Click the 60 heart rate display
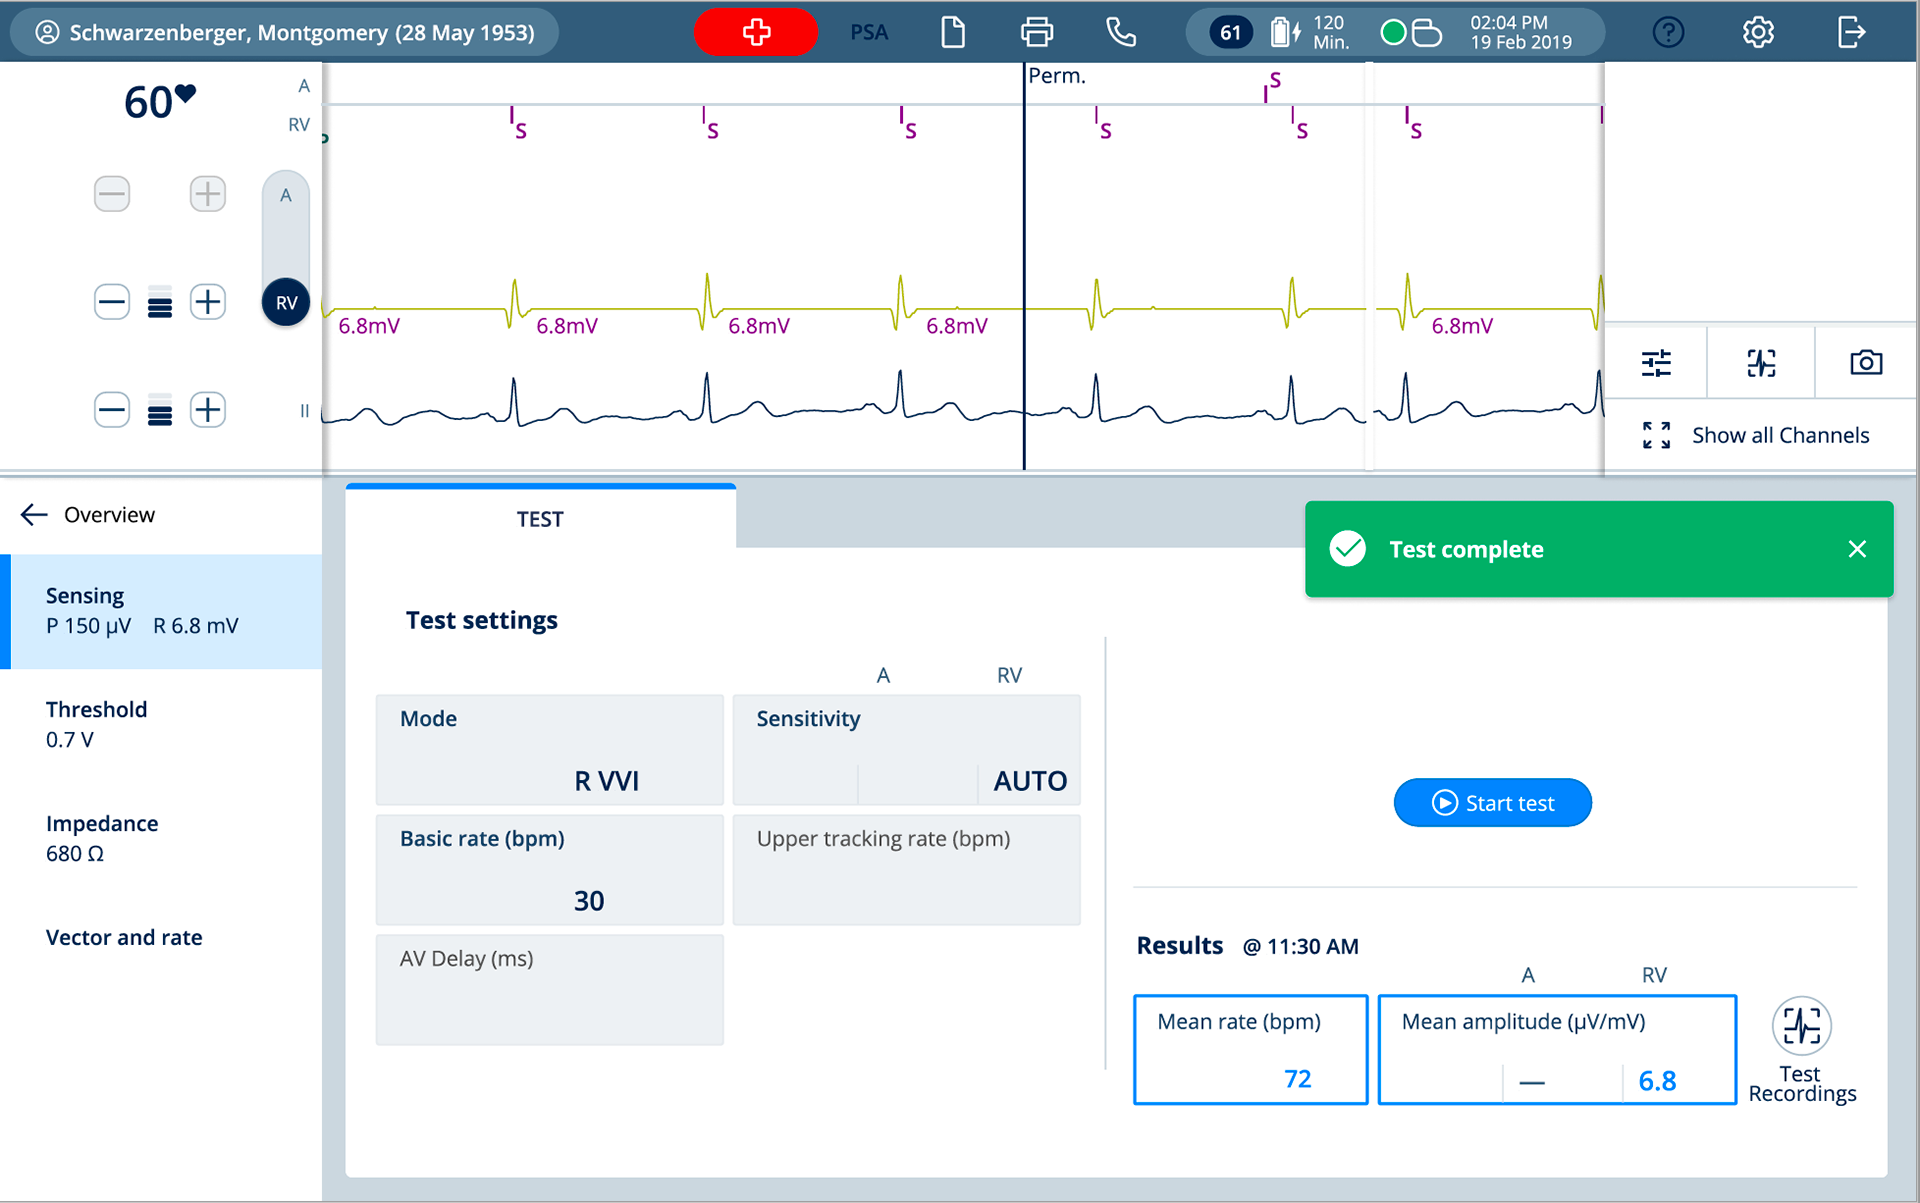 pos(159,102)
